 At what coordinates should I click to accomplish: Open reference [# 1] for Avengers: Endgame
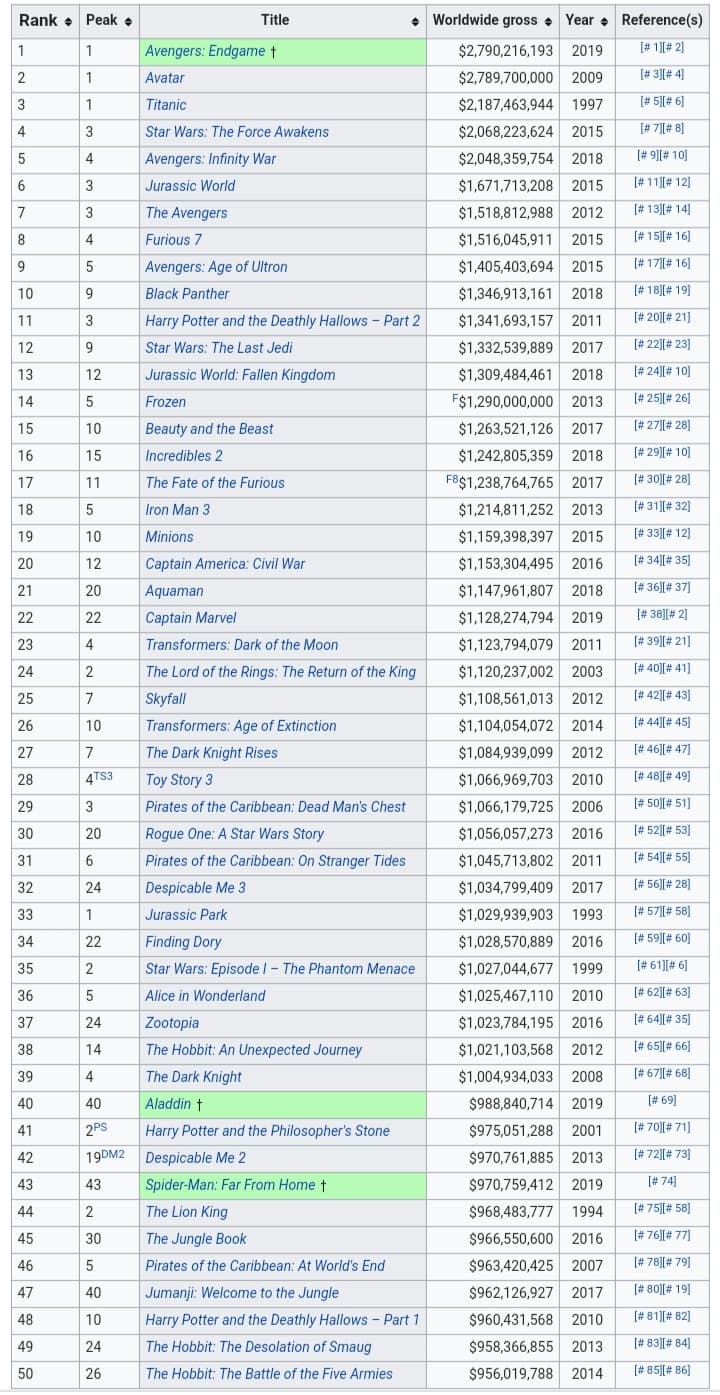[650, 48]
